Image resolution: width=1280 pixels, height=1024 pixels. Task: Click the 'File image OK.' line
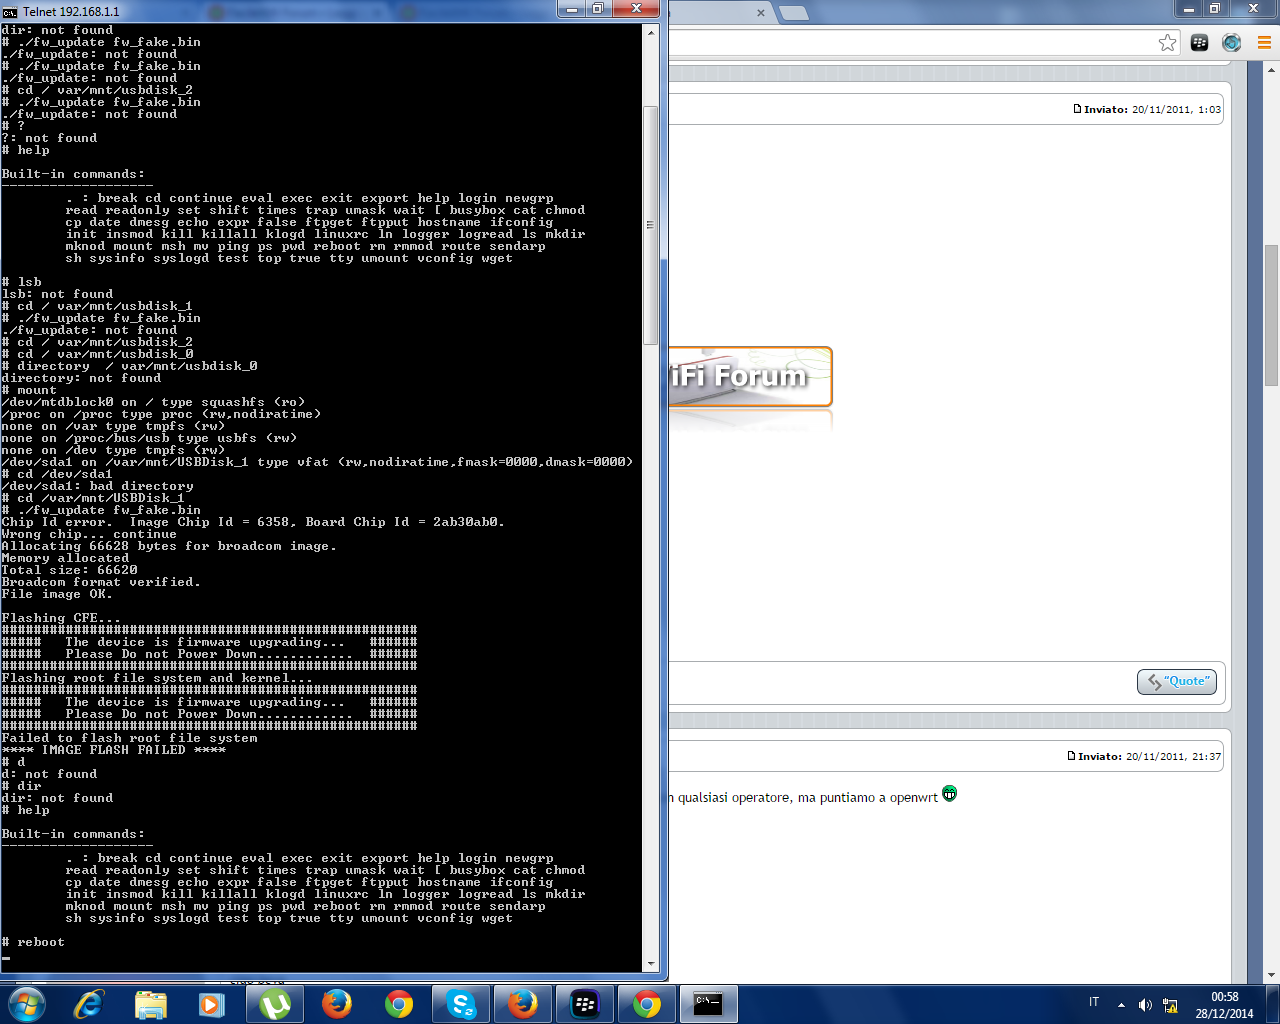coord(57,594)
